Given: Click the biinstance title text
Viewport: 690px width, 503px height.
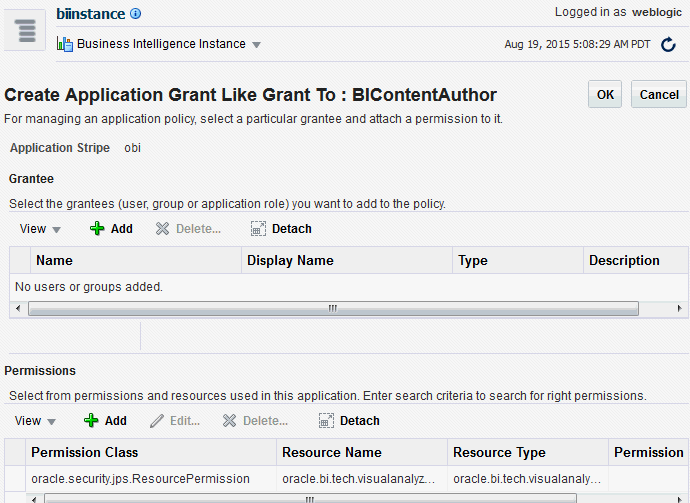Looking at the screenshot, I should [x=91, y=14].
